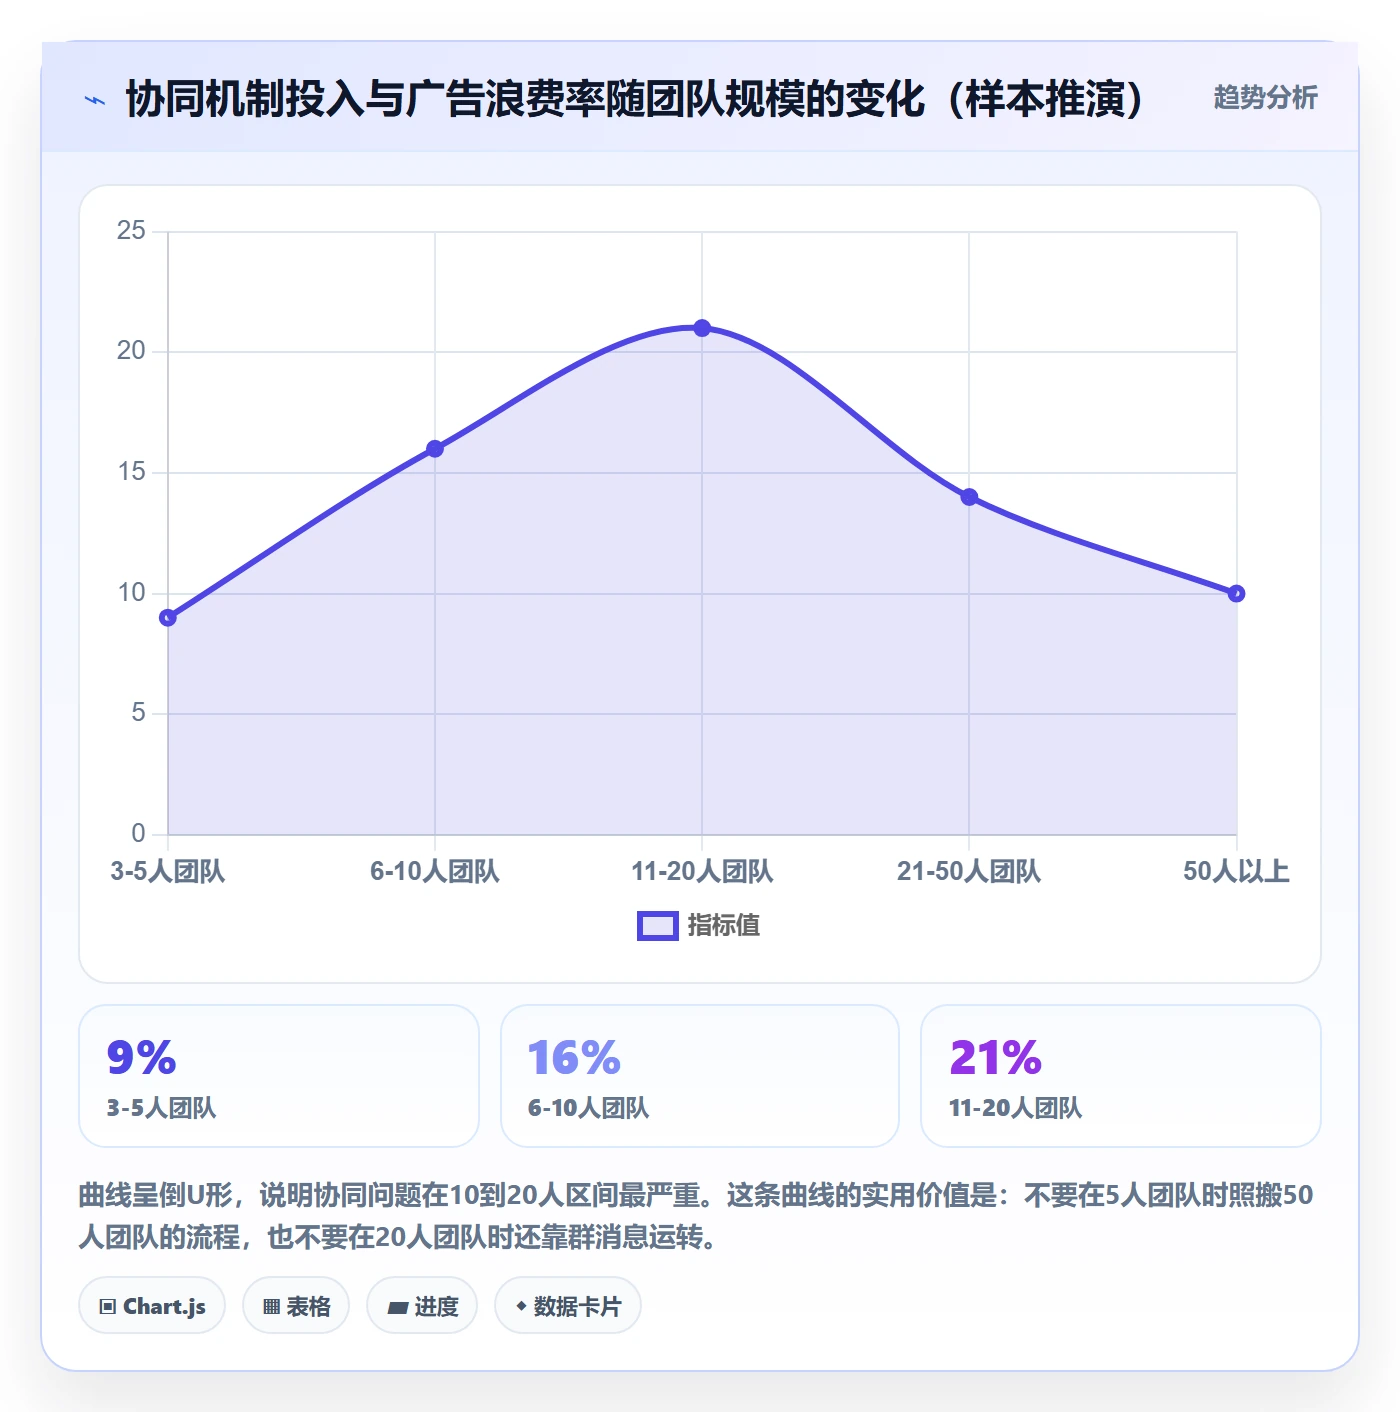Image resolution: width=1400 pixels, height=1412 pixels.
Task: Click the data point for 3-5人团队
Action: [x=168, y=618]
